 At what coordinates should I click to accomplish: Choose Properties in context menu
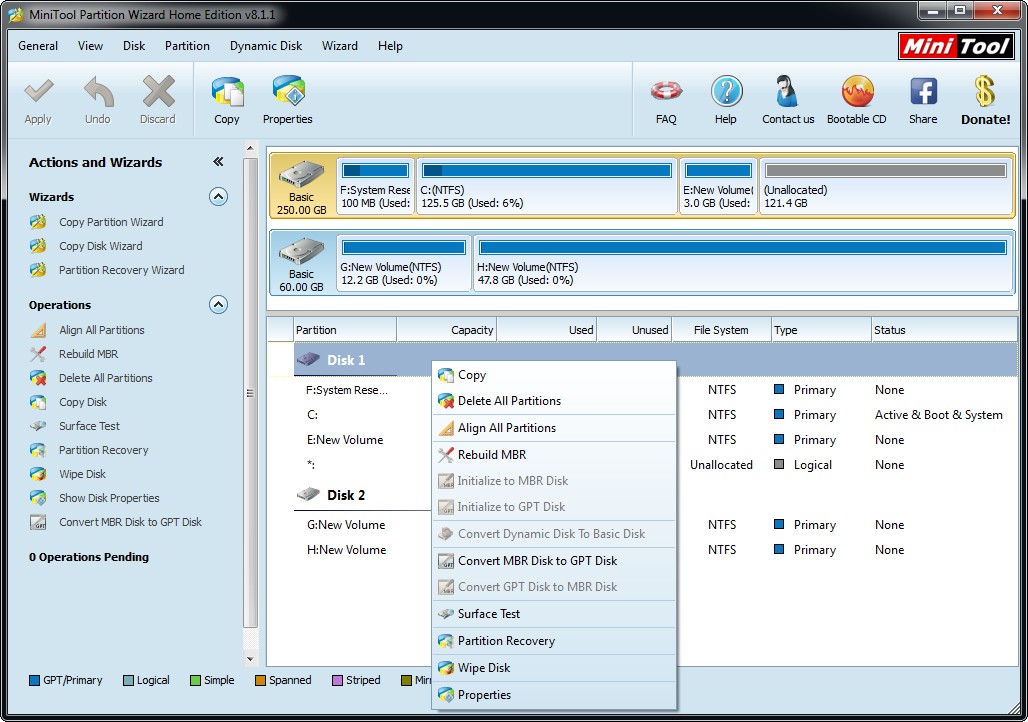click(x=554, y=694)
